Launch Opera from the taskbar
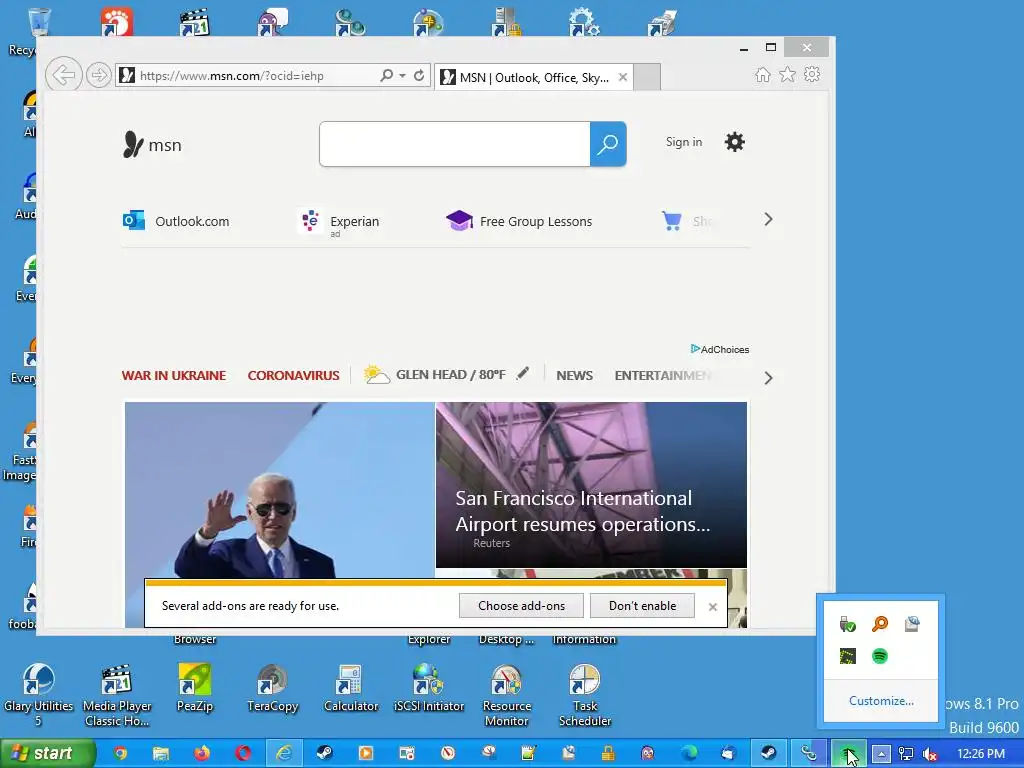The image size is (1024, 768). tap(243, 753)
